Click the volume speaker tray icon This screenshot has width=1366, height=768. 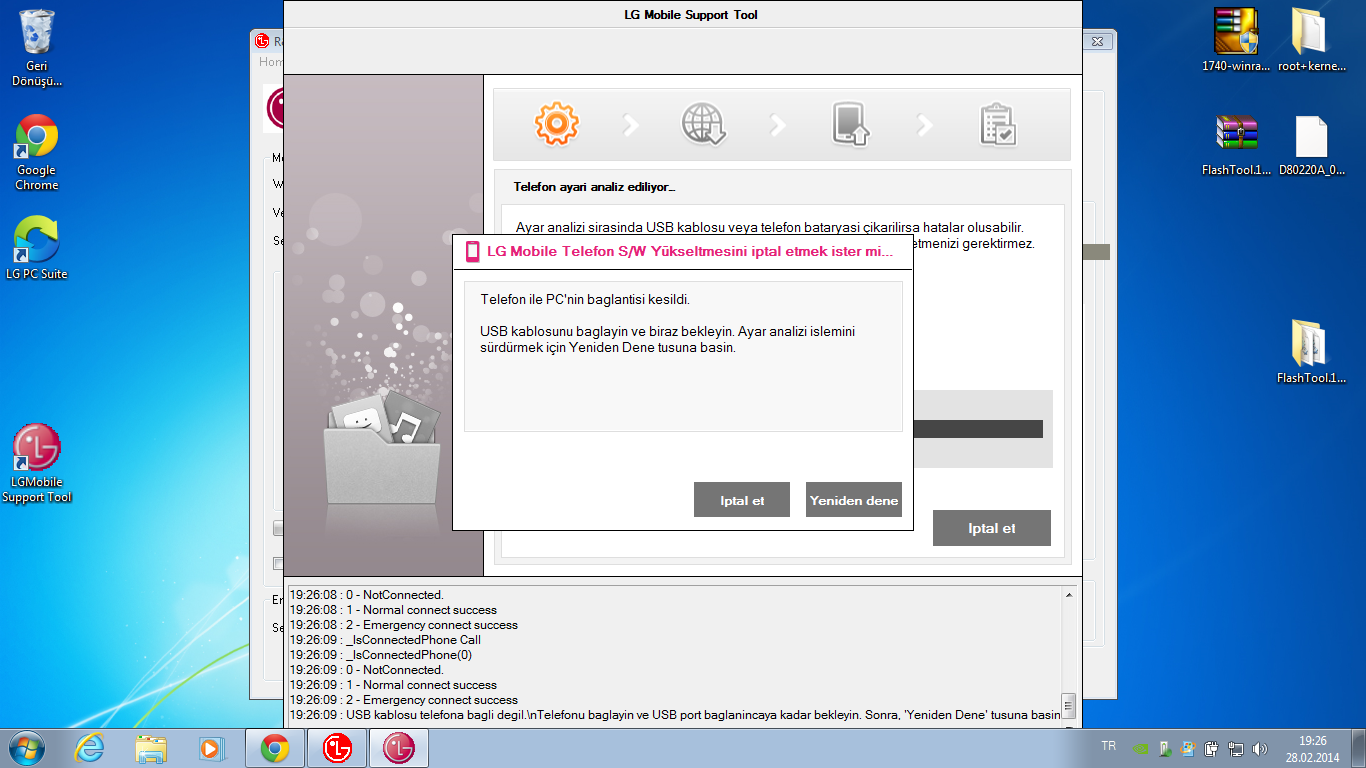(x=1259, y=748)
